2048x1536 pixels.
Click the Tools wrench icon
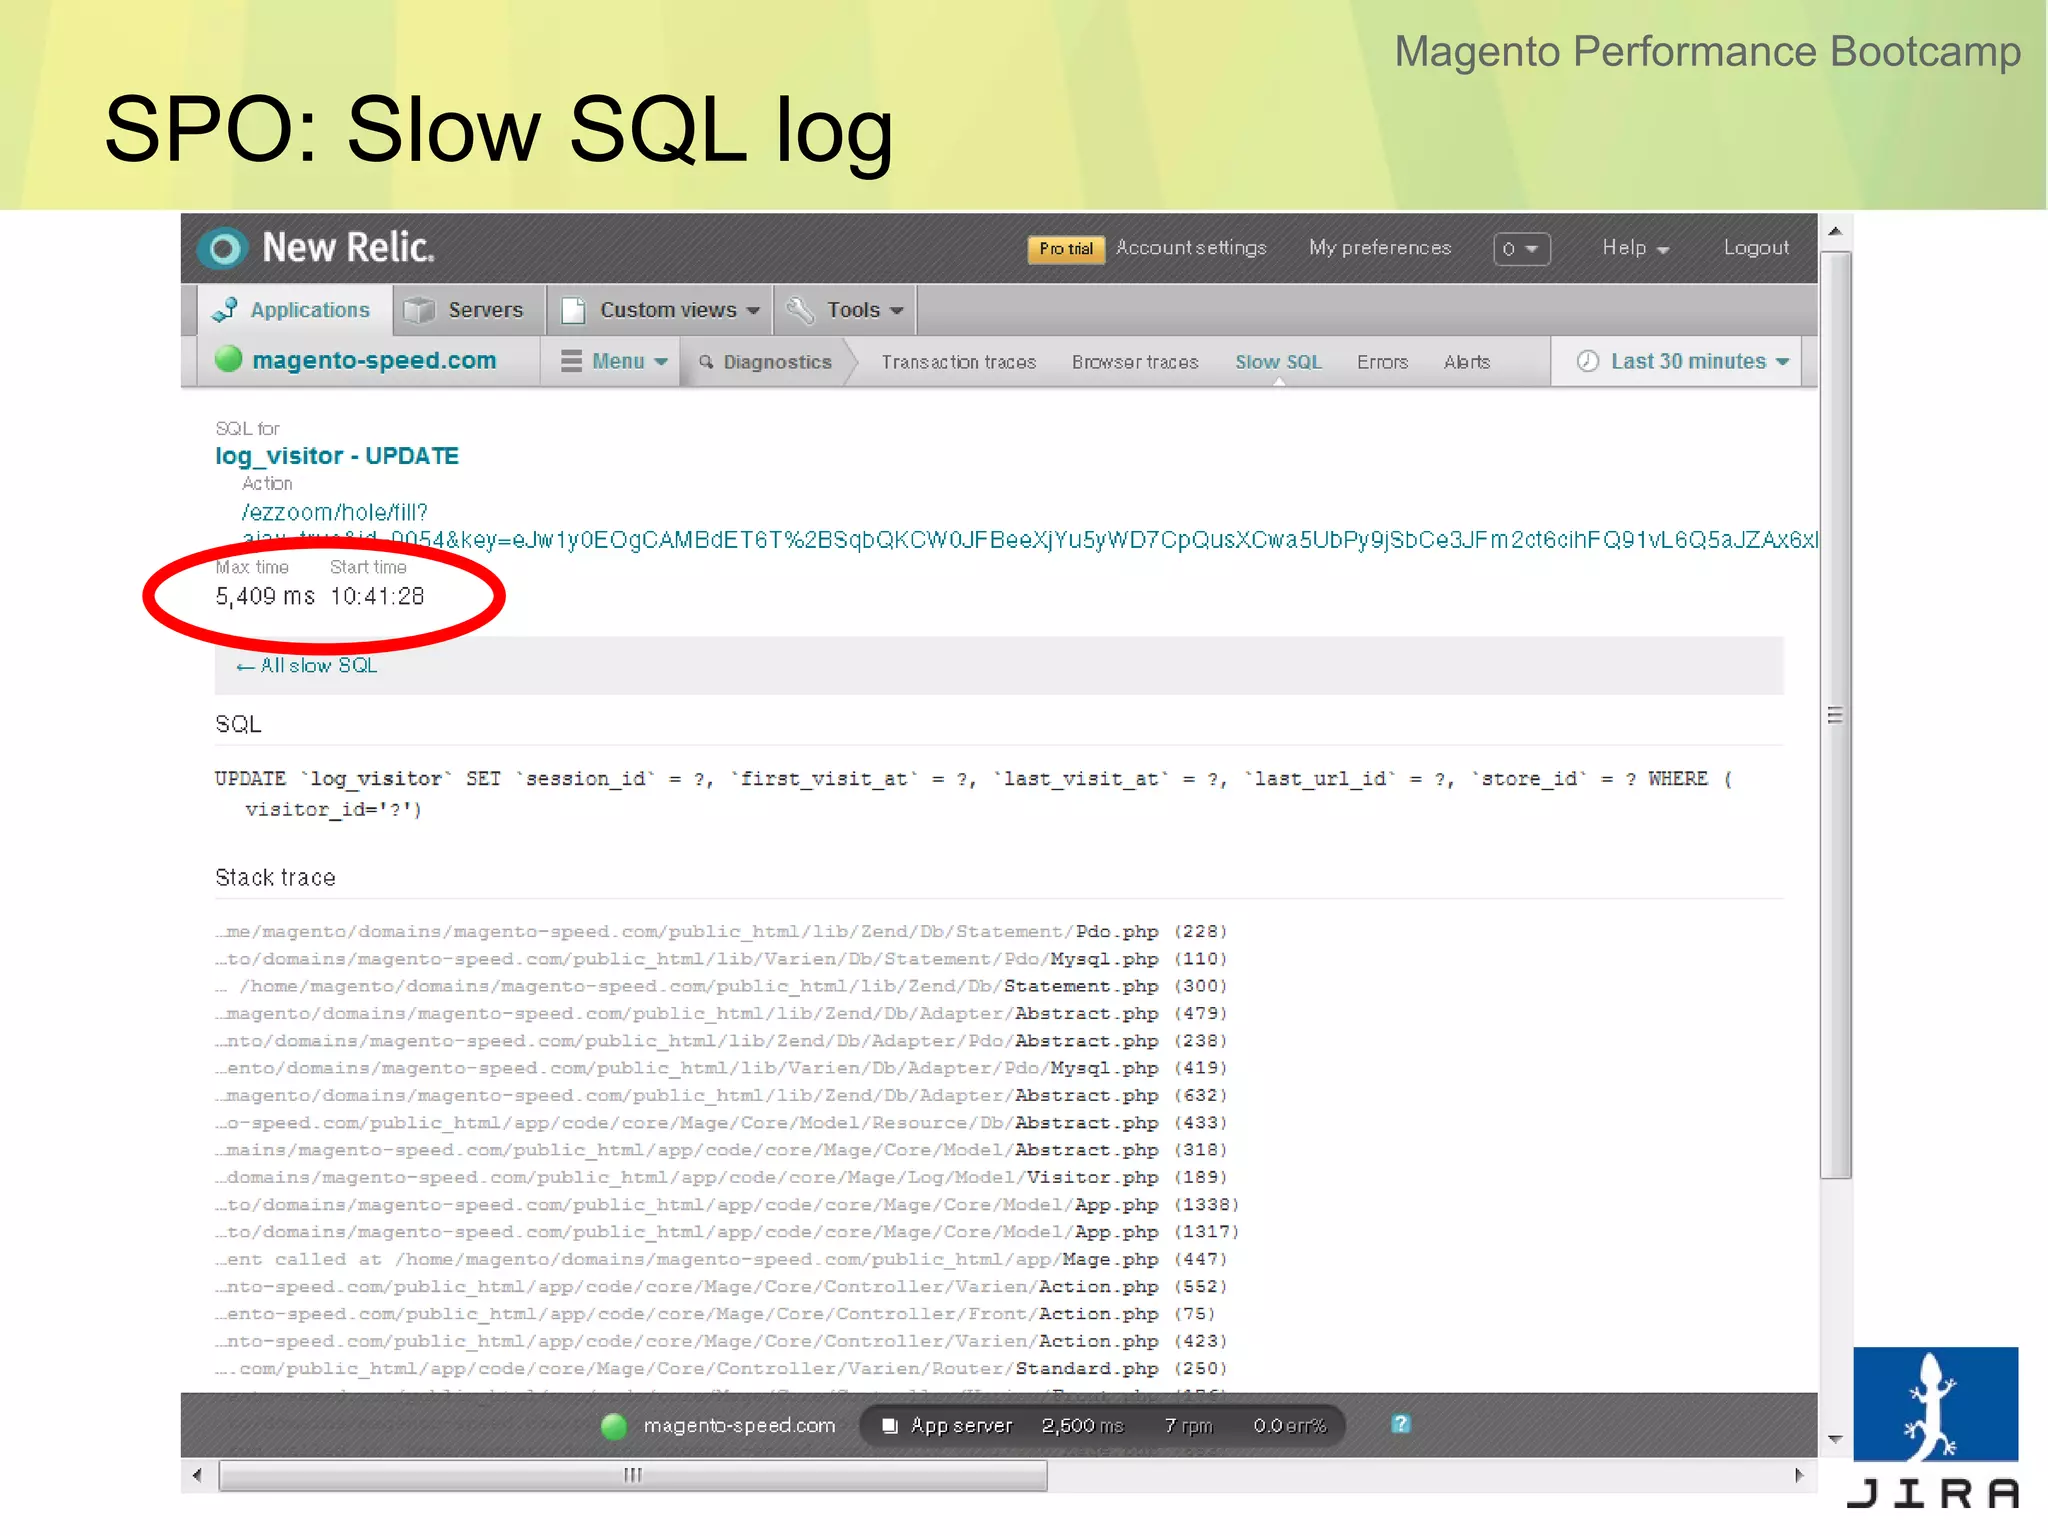800,310
